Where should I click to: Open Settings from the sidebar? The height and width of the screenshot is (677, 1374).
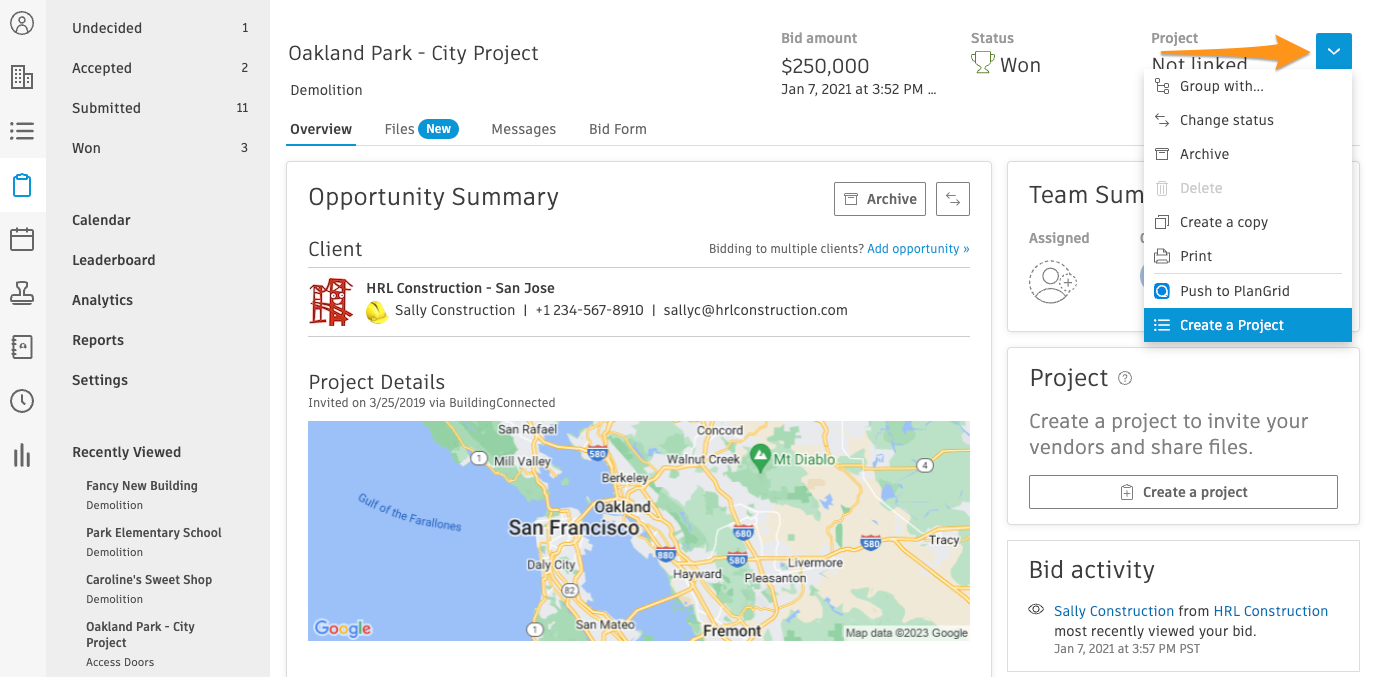[100, 380]
